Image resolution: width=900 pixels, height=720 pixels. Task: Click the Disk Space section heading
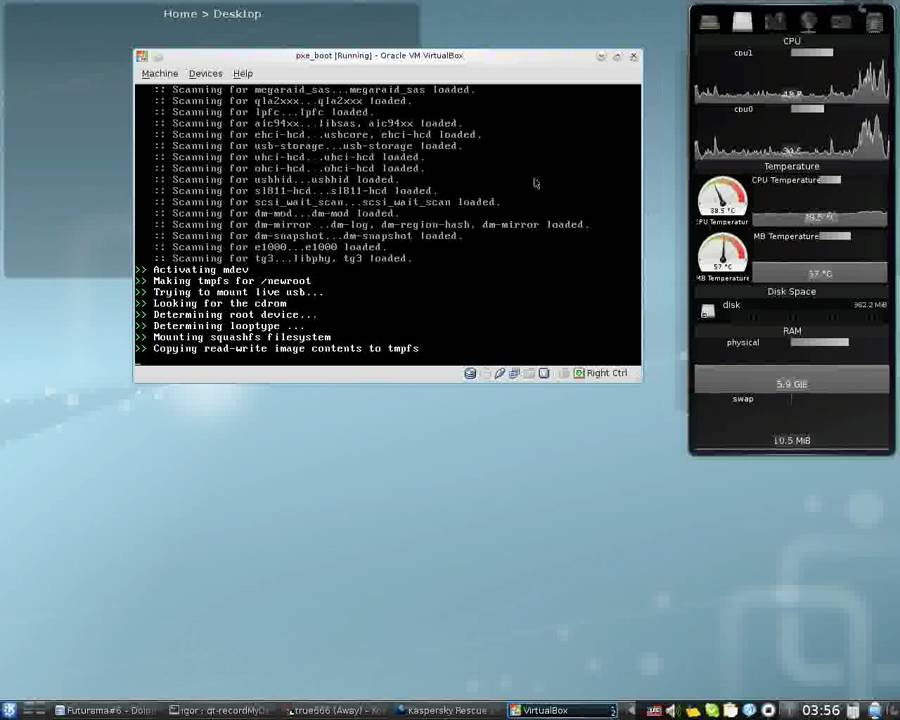pyautogui.click(x=792, y=292)
